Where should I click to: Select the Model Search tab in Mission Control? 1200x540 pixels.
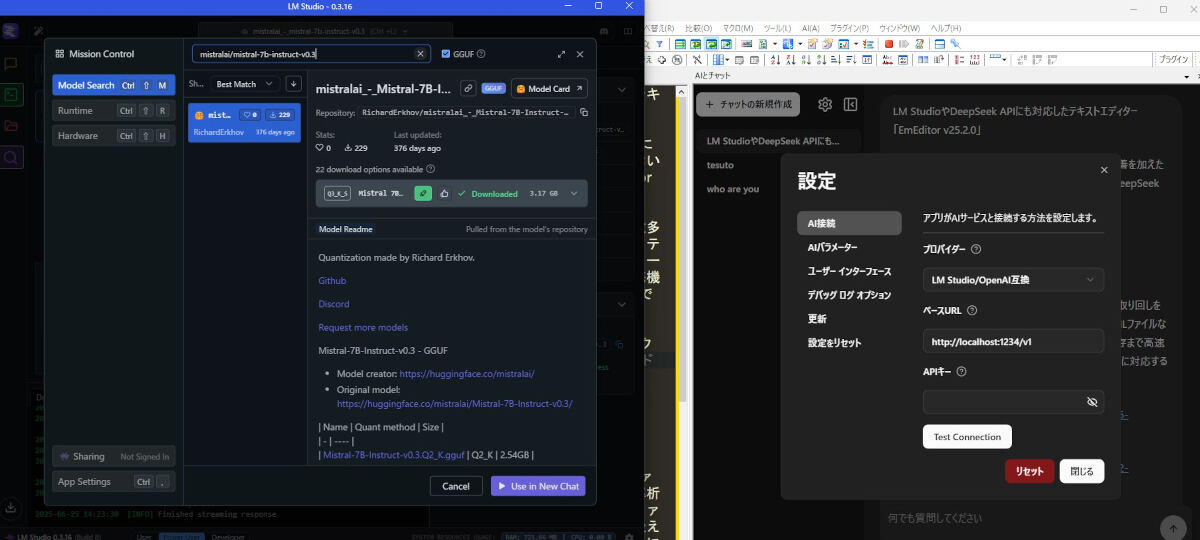114,85
